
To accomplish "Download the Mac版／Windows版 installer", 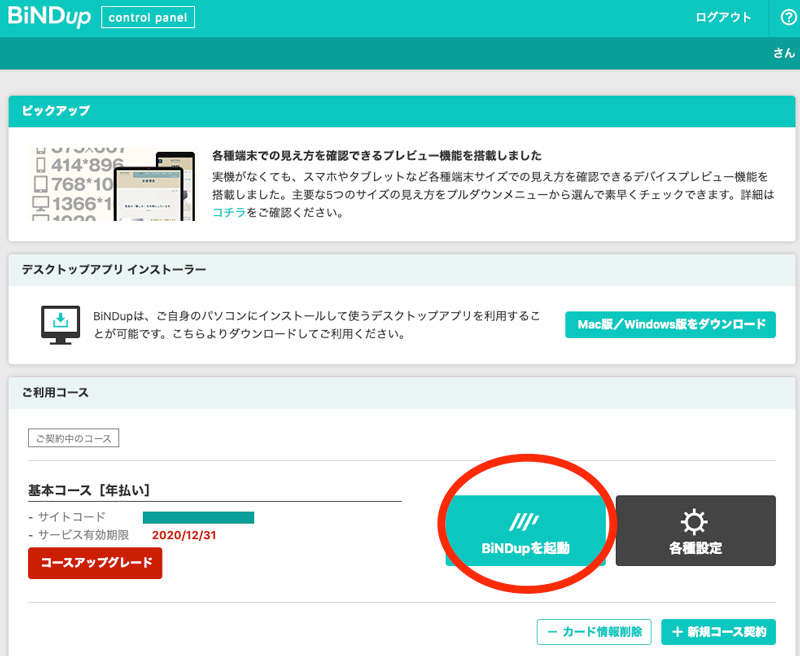I will pyautogui.click(x=670, y=324).
